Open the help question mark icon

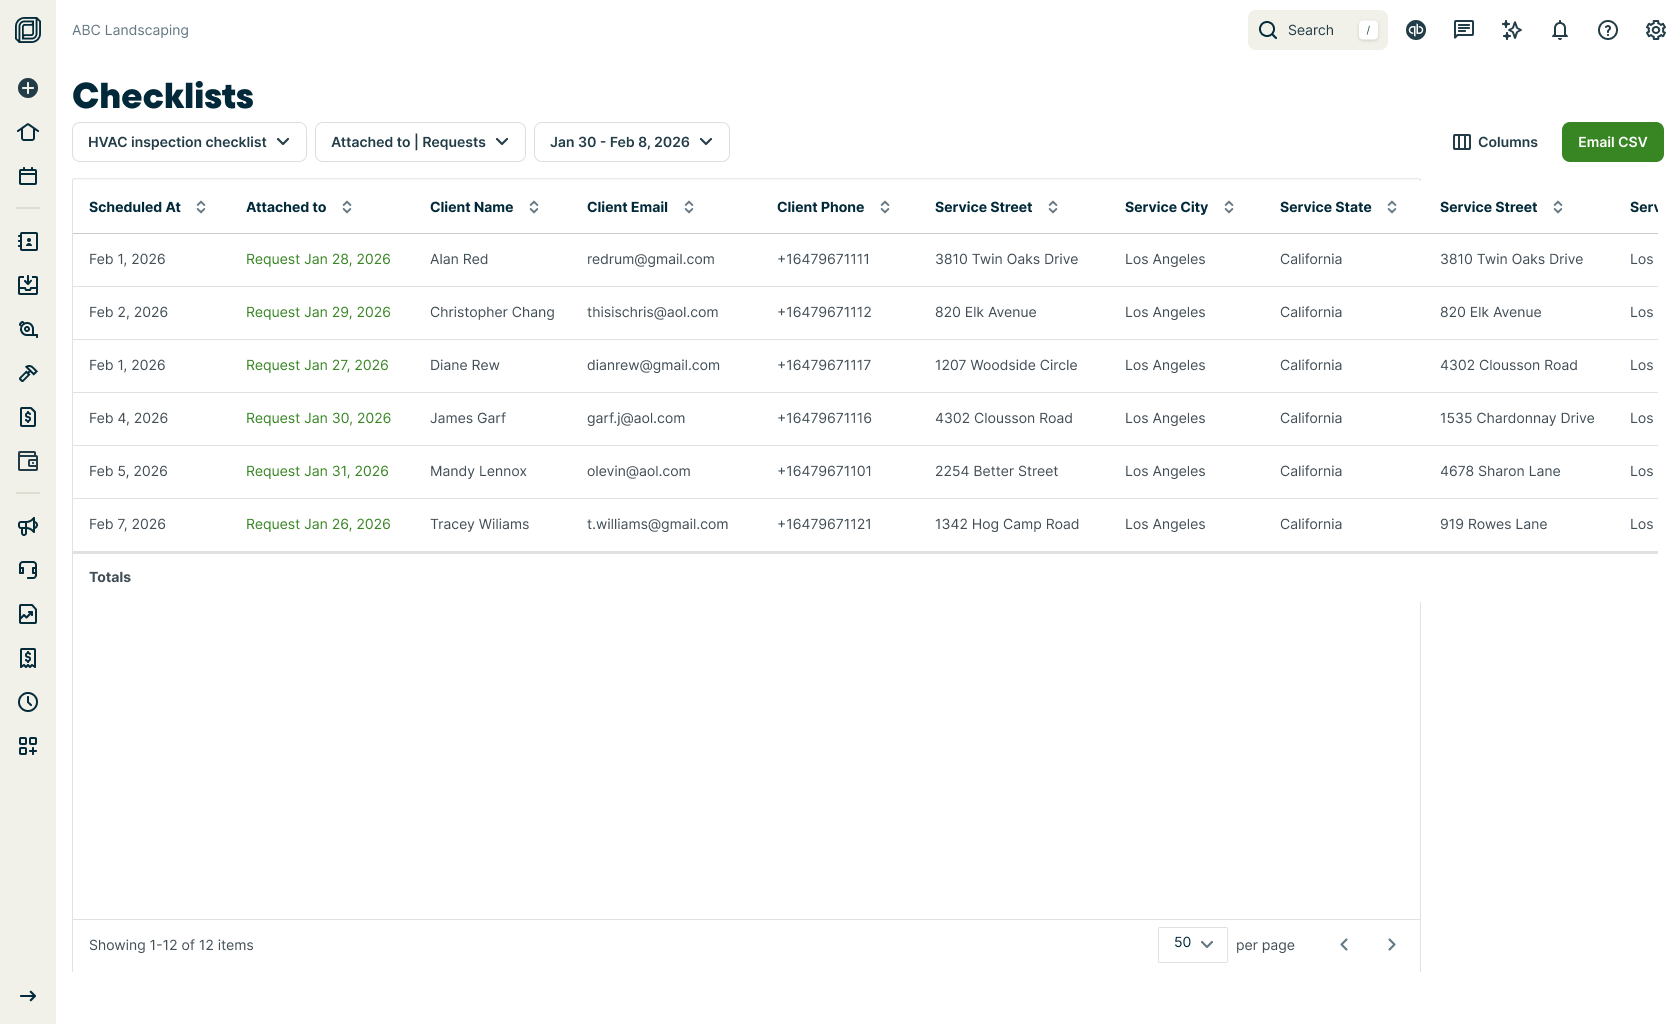coord(1607,30)
